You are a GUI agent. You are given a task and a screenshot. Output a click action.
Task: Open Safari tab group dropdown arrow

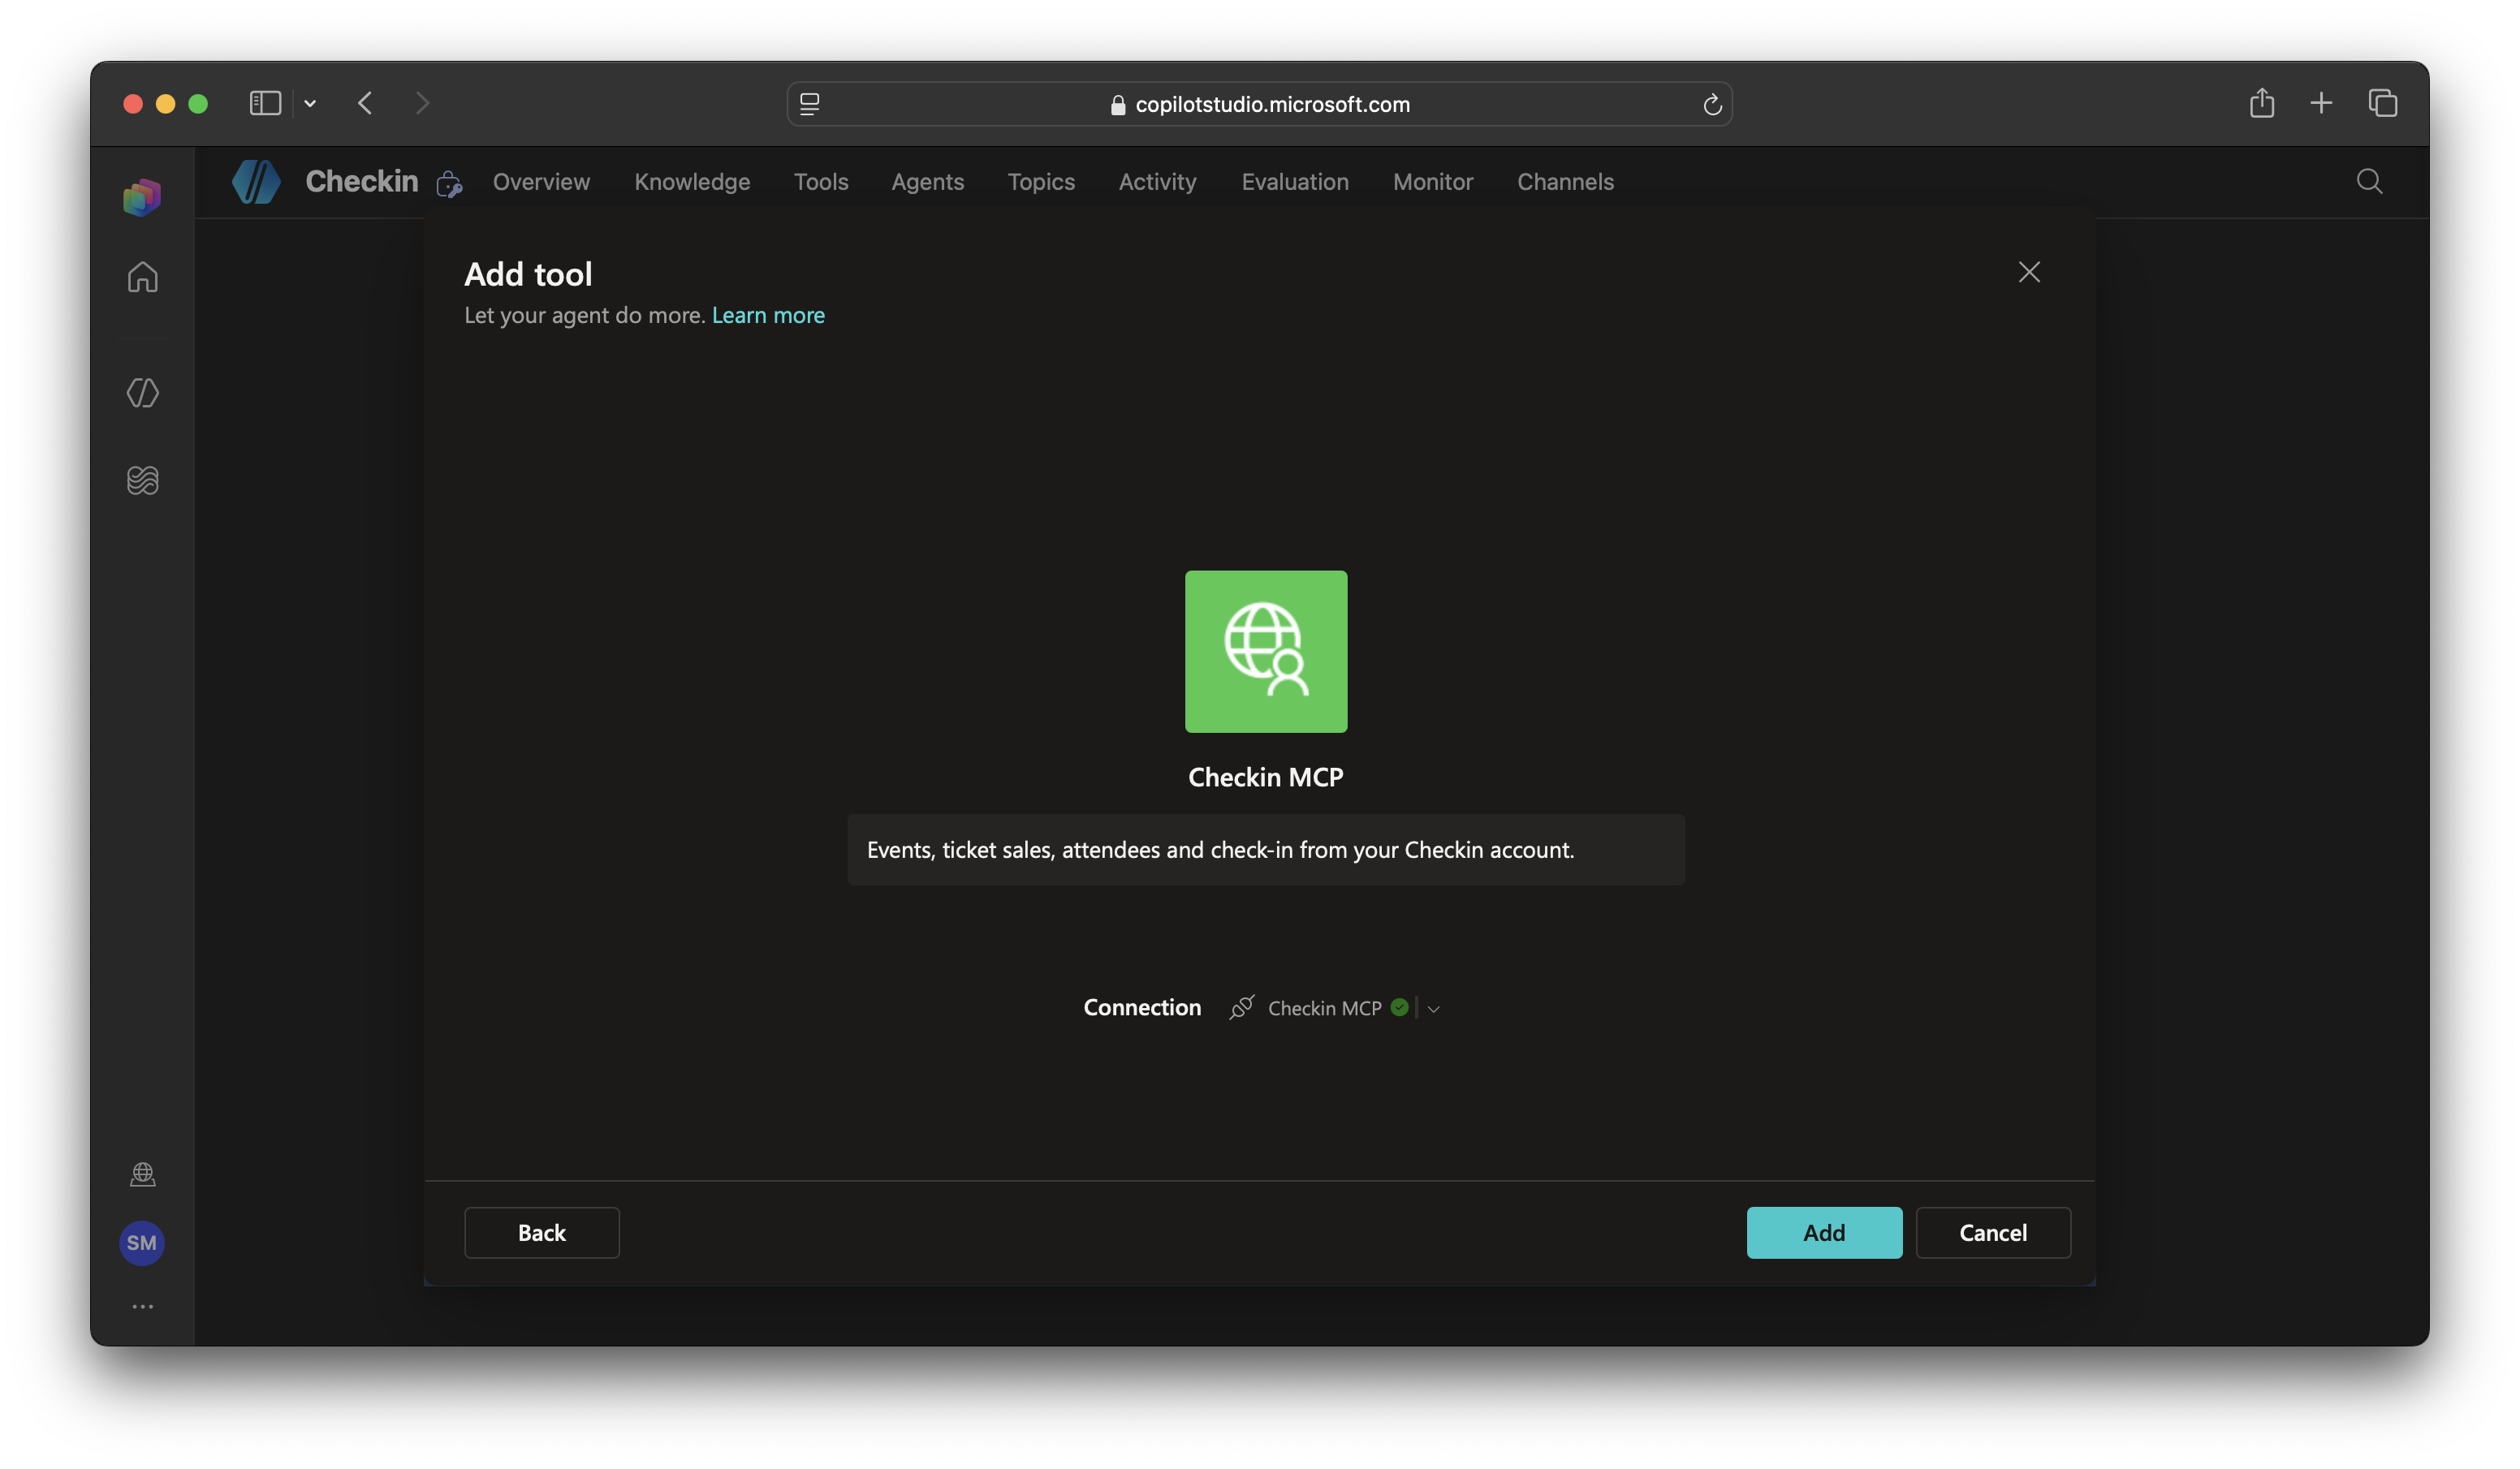tap(310, 103)
